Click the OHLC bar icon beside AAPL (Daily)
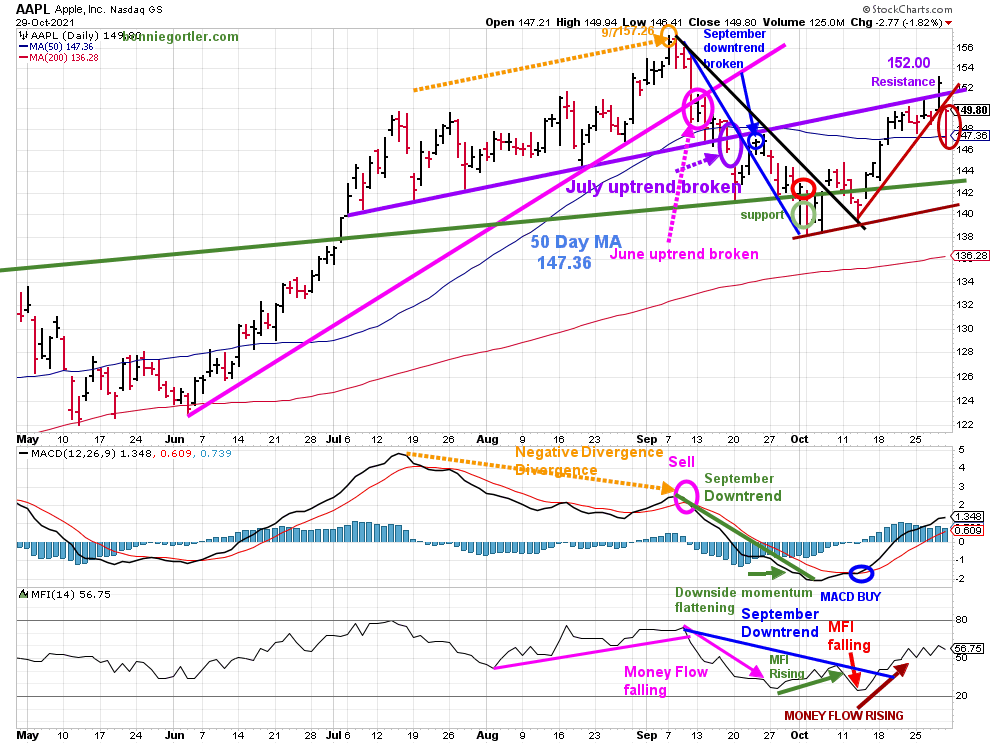990x744 pixels. click(23, 36)
